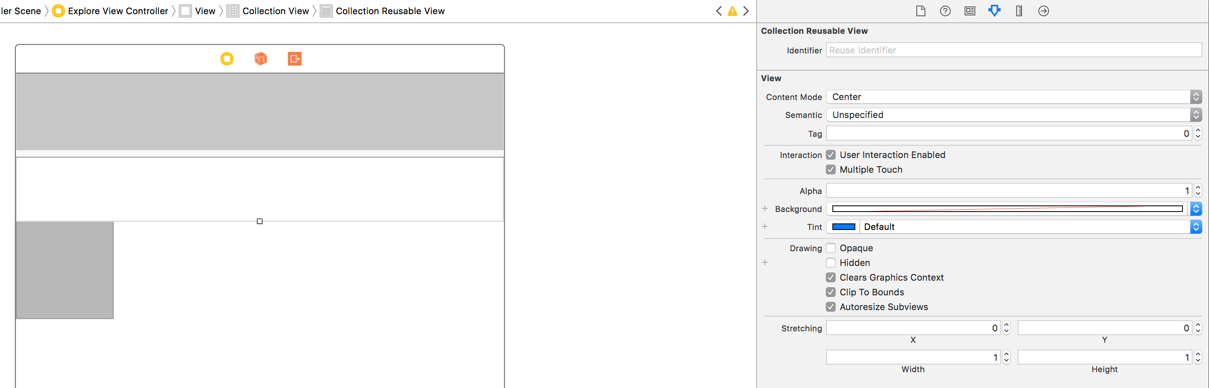
Task: Show the Connections inspector arrow icon
Action: (1043, 11)
